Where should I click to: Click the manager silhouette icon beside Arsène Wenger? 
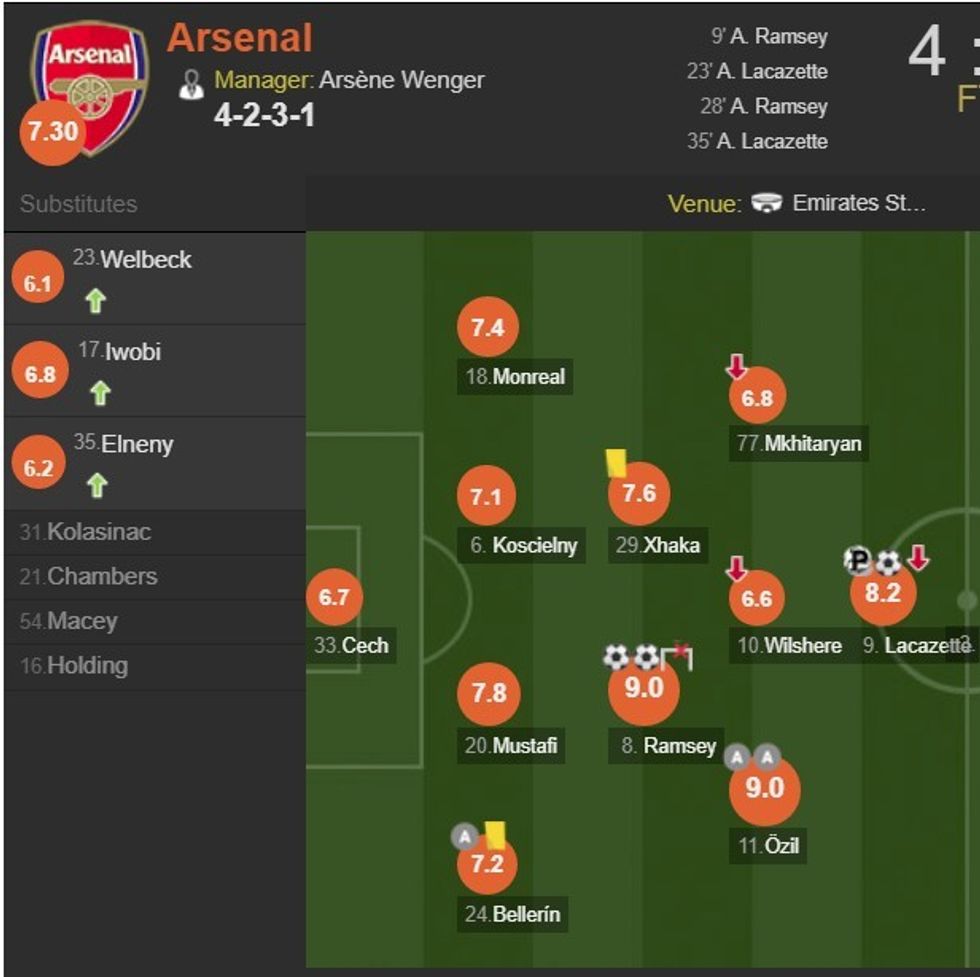(192, 80)
